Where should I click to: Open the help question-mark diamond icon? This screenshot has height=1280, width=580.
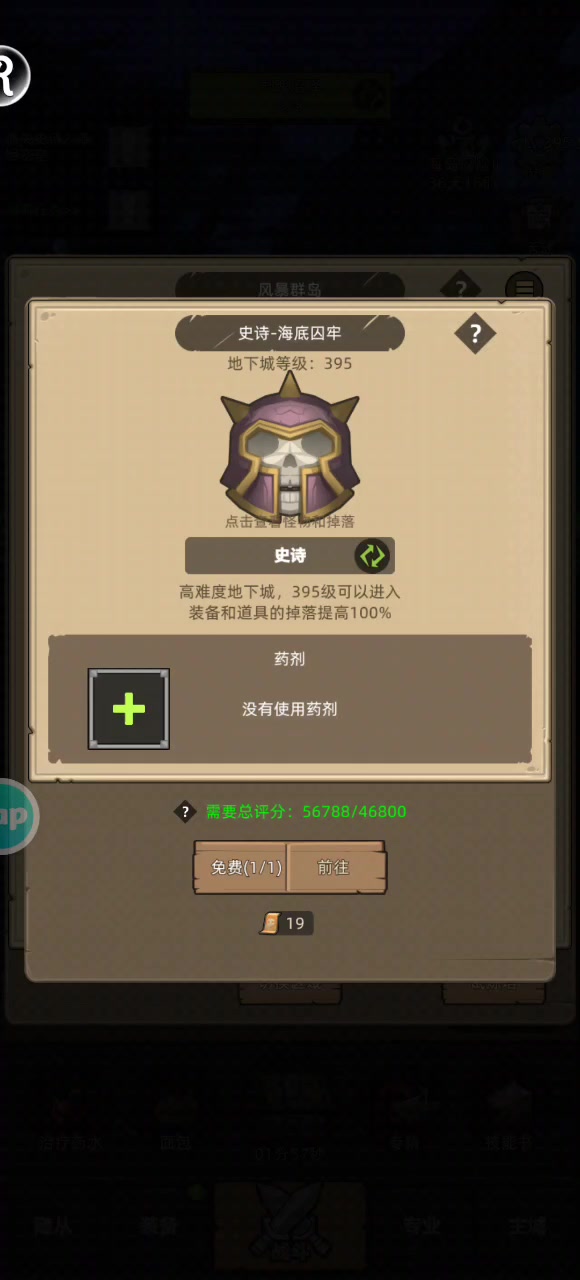tap(475, 333)
